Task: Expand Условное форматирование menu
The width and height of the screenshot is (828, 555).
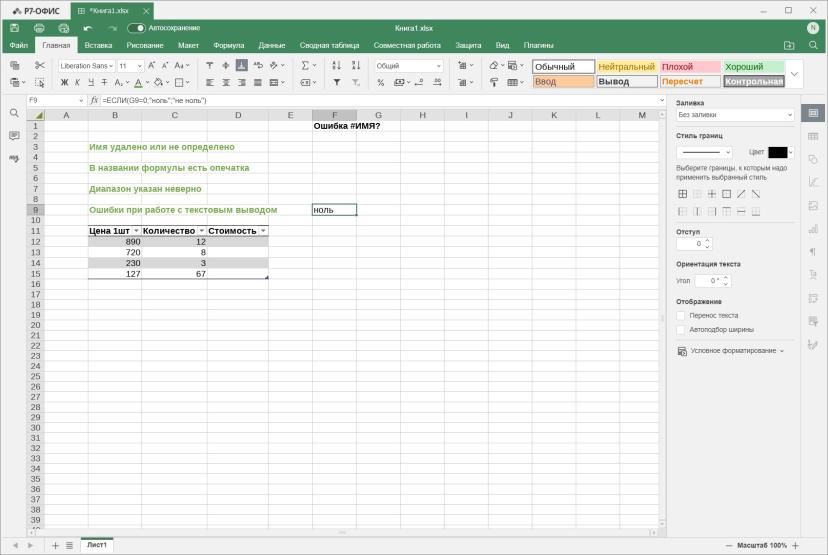Action: pyautogui.click(x=730, y=351)
